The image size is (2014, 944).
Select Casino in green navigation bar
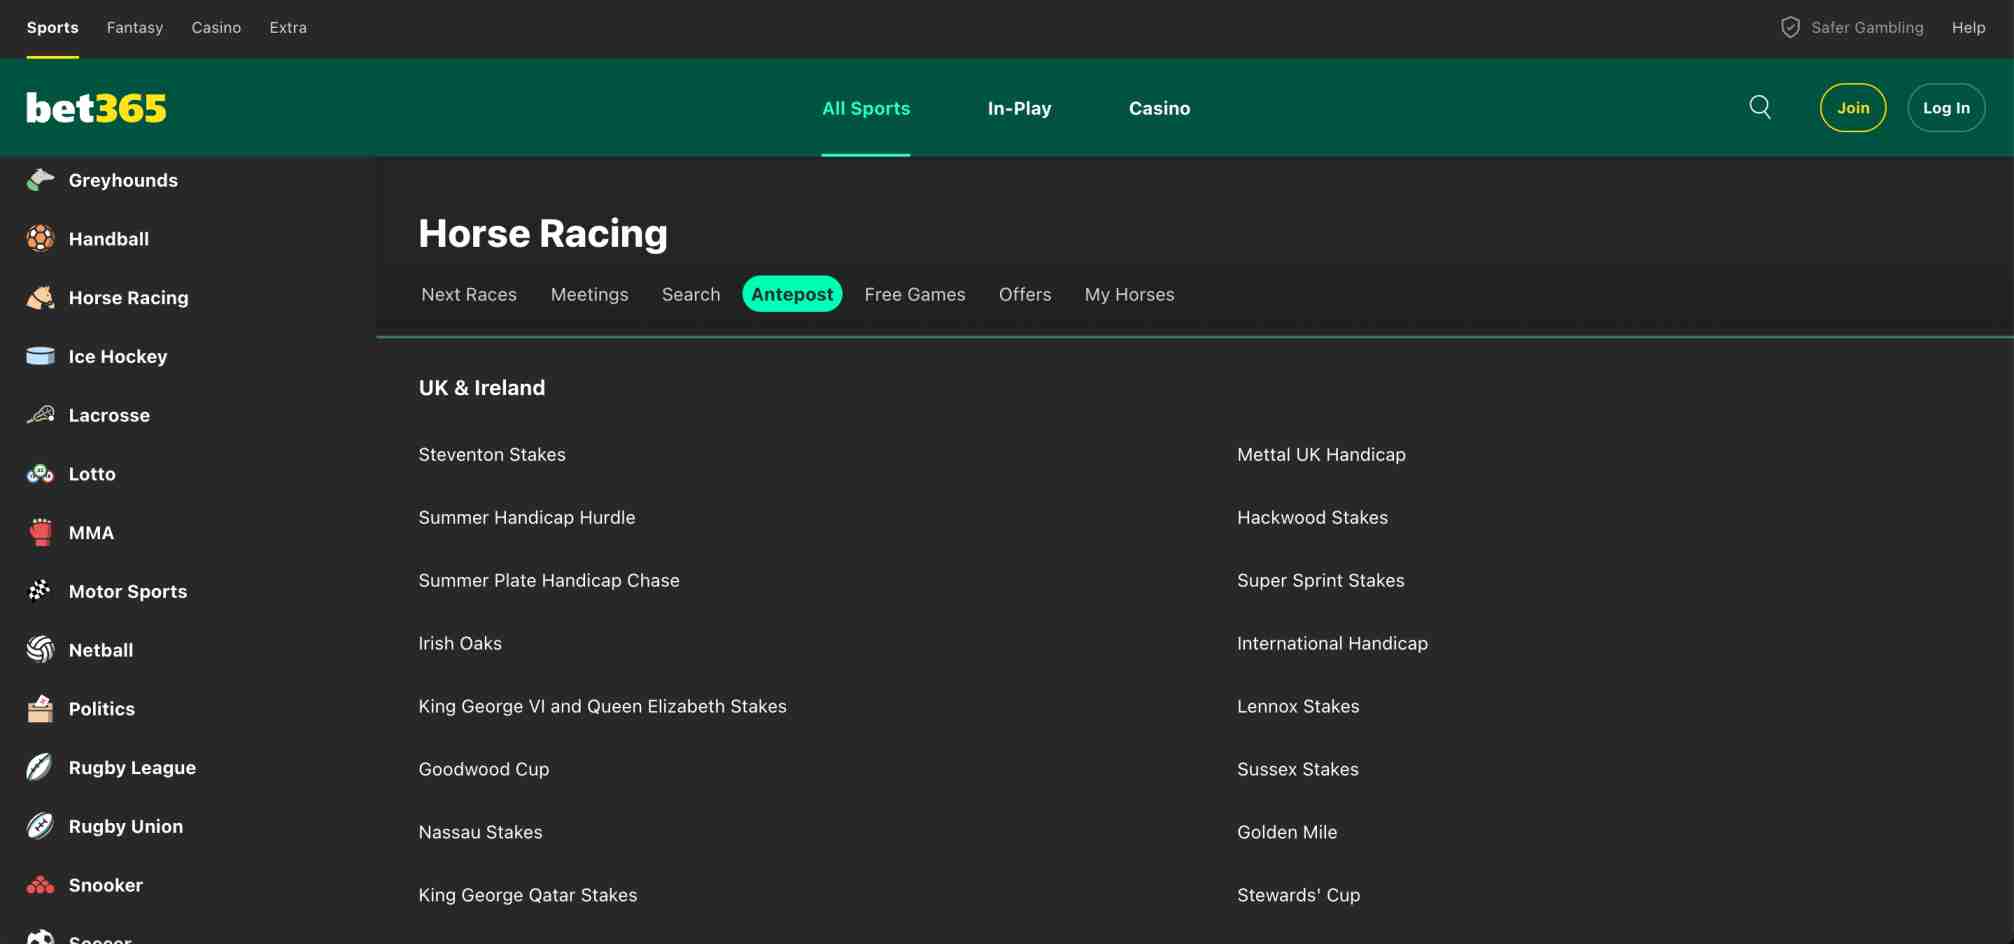[1159, 108]
